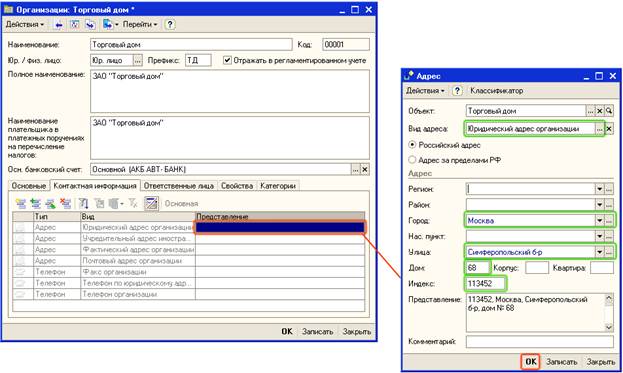Click Записать in the Организации window
Viewport: 623px width, 373px height.
point(317,331)
